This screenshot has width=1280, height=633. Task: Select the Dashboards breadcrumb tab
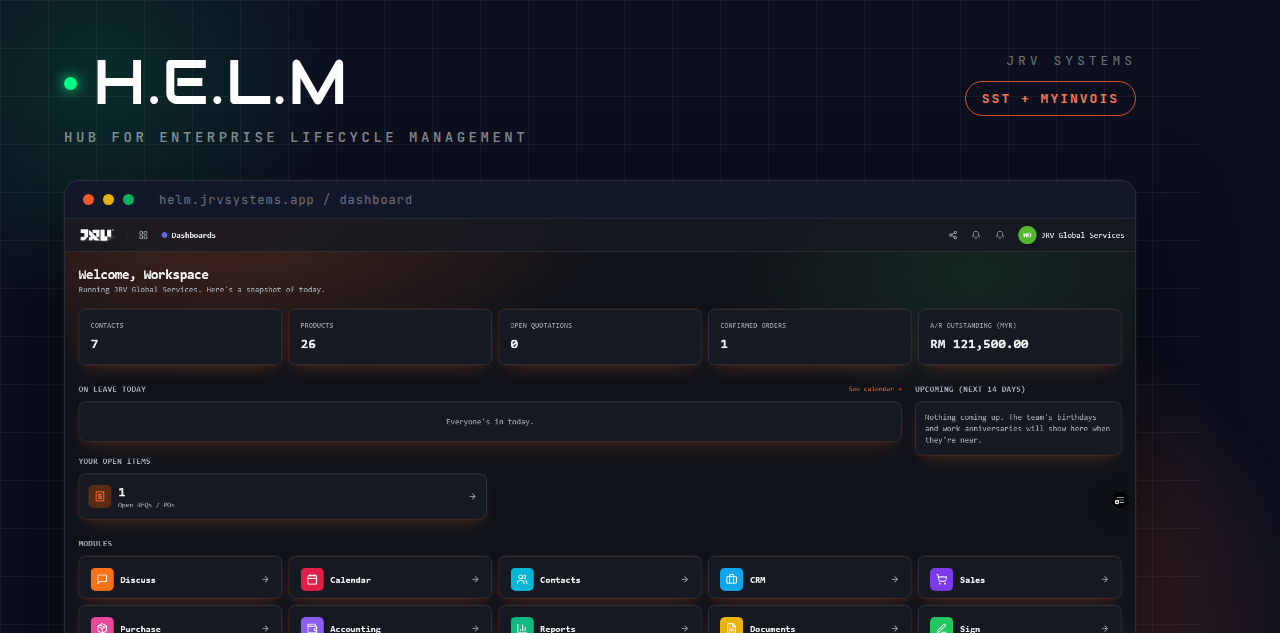[189, 235]
